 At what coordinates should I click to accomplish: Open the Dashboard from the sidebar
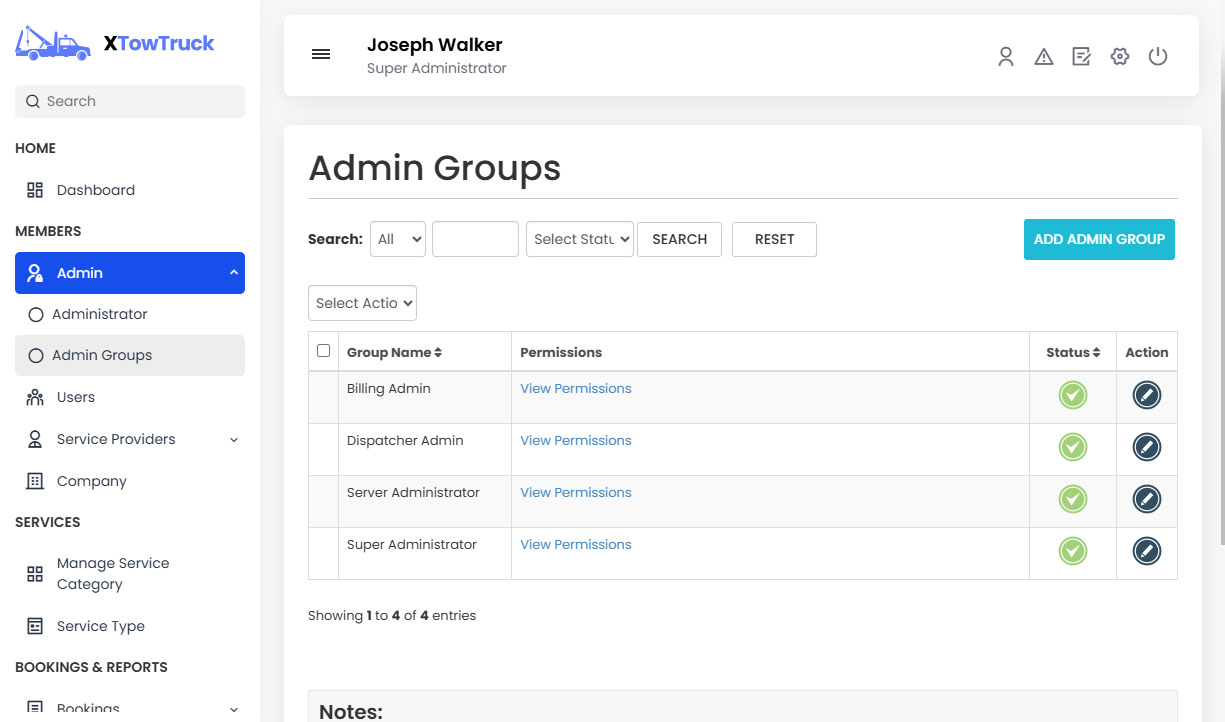point(95,190)
